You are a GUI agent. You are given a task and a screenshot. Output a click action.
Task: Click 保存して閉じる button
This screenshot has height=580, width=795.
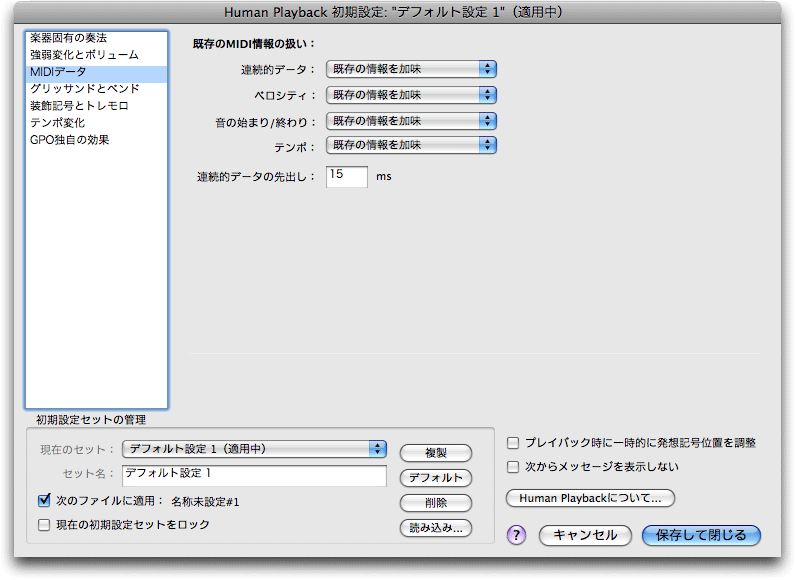(x=701, y=535)
